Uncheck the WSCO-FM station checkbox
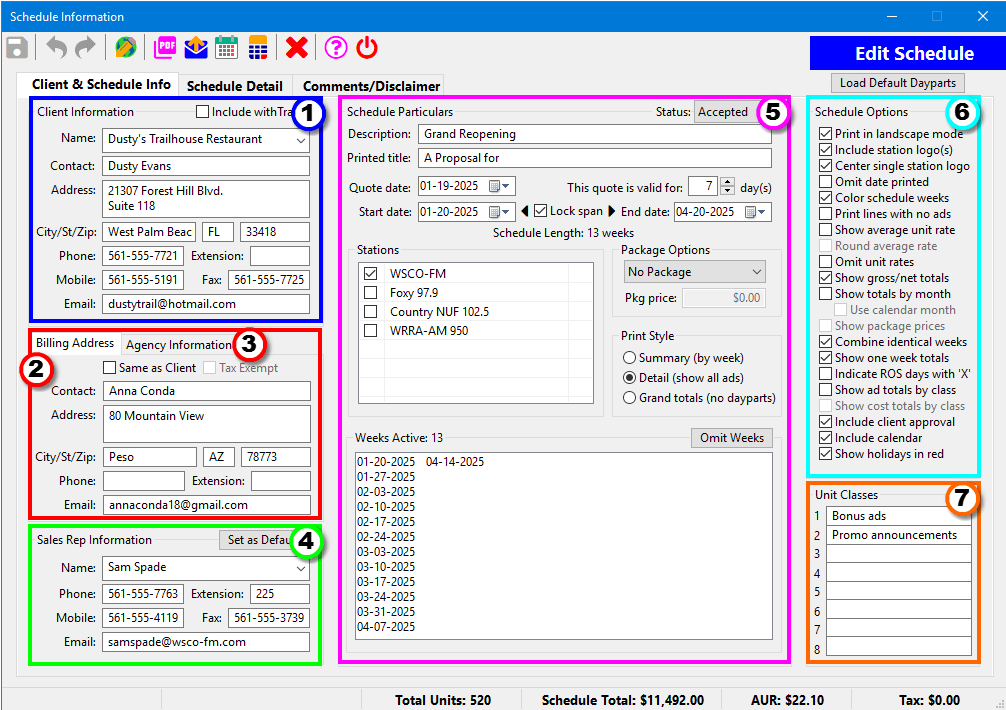The image size is (1006, 710). click(370, 273)
